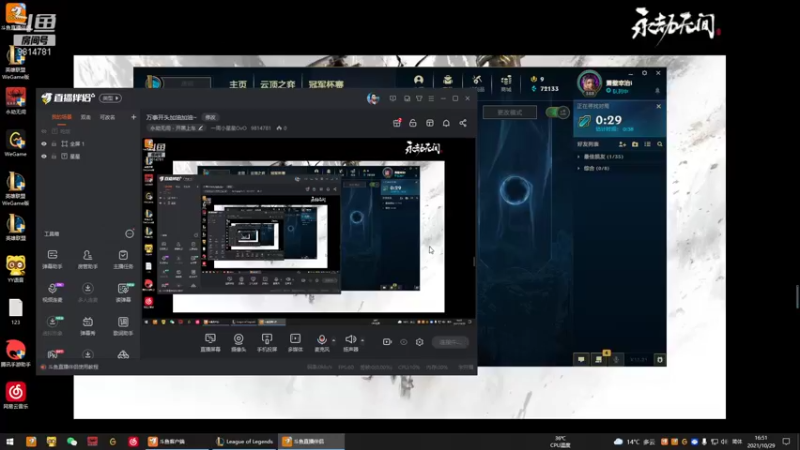Select the middle scene tab
Viewport: 800px width, 450px height.
(85, 117)
